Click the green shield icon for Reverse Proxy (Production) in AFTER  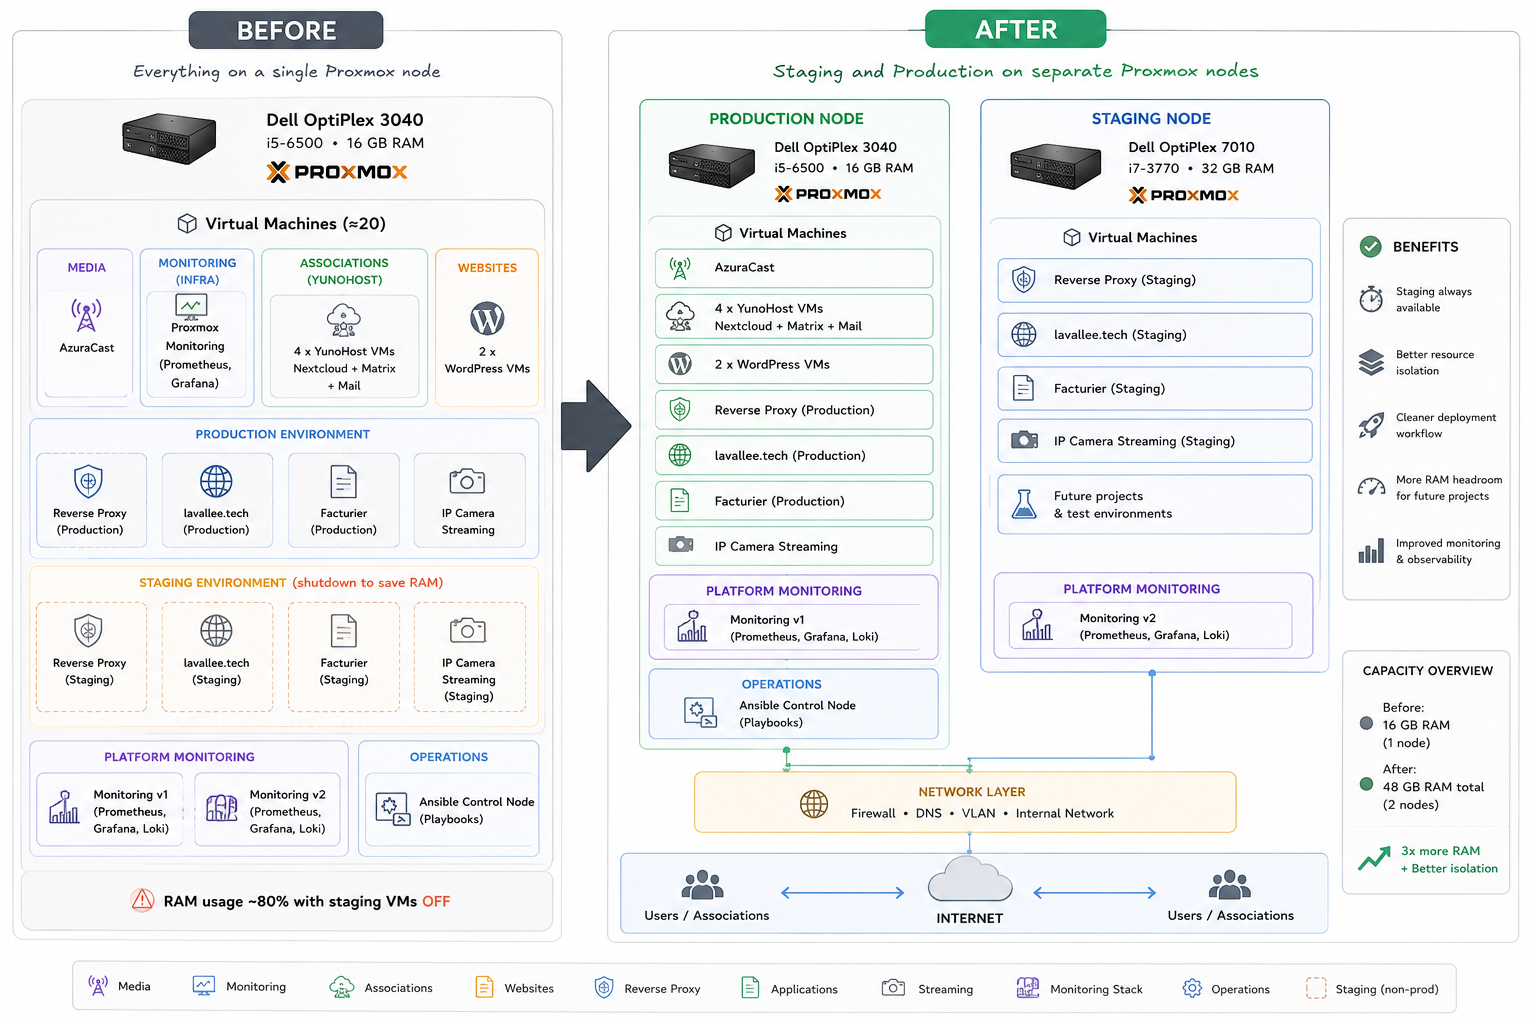pyautogui.click(x=680, y=409)
